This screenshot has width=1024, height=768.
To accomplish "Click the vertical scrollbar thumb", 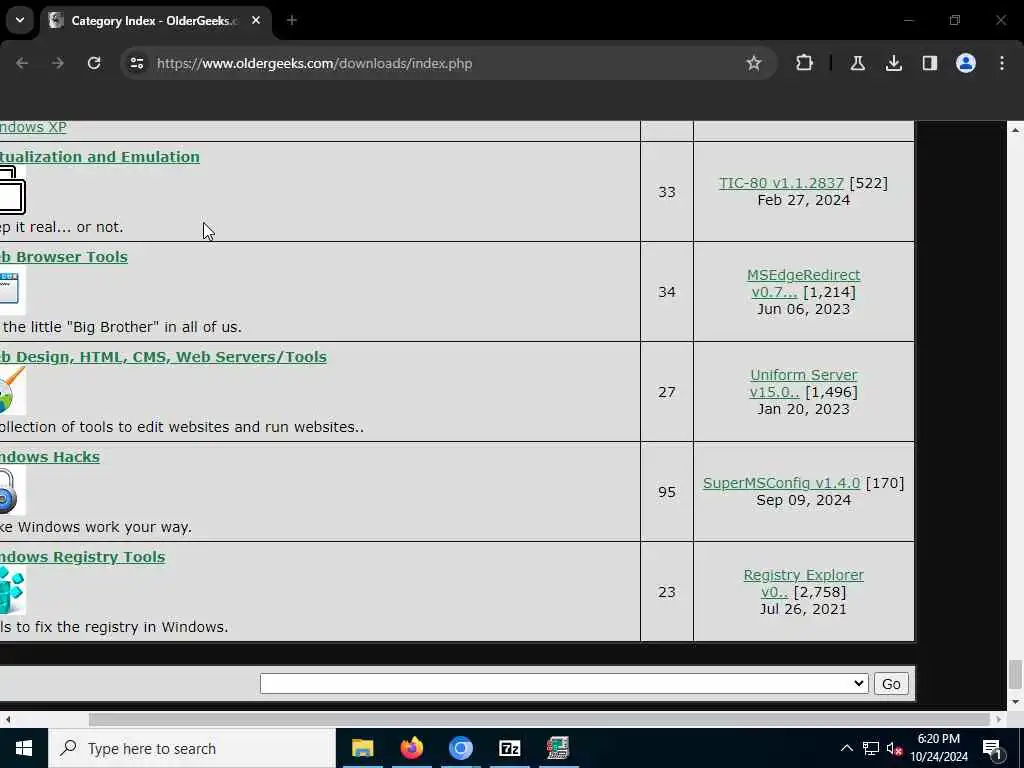I will [x=1014, y=675].
